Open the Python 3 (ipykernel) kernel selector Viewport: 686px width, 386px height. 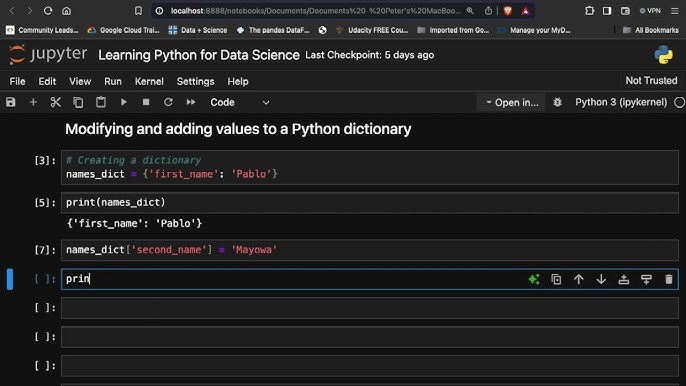click(x=621, y=102)
